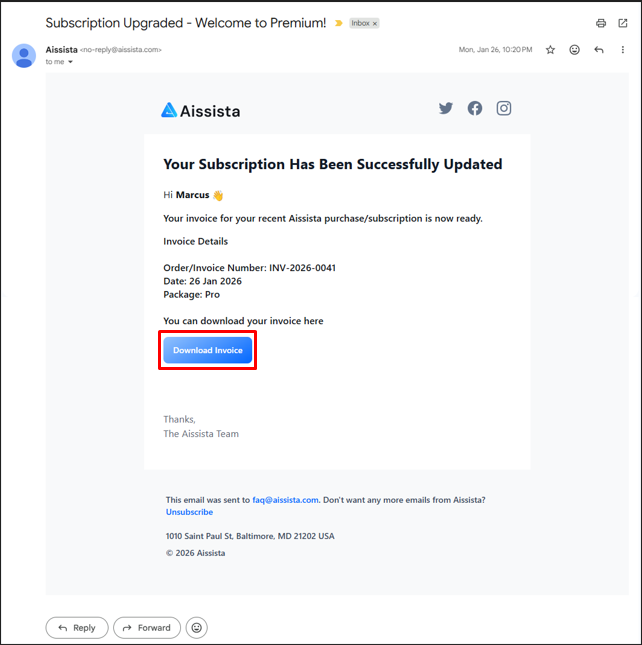
Task: Star the Aissista email
Action: pos(550,50)
